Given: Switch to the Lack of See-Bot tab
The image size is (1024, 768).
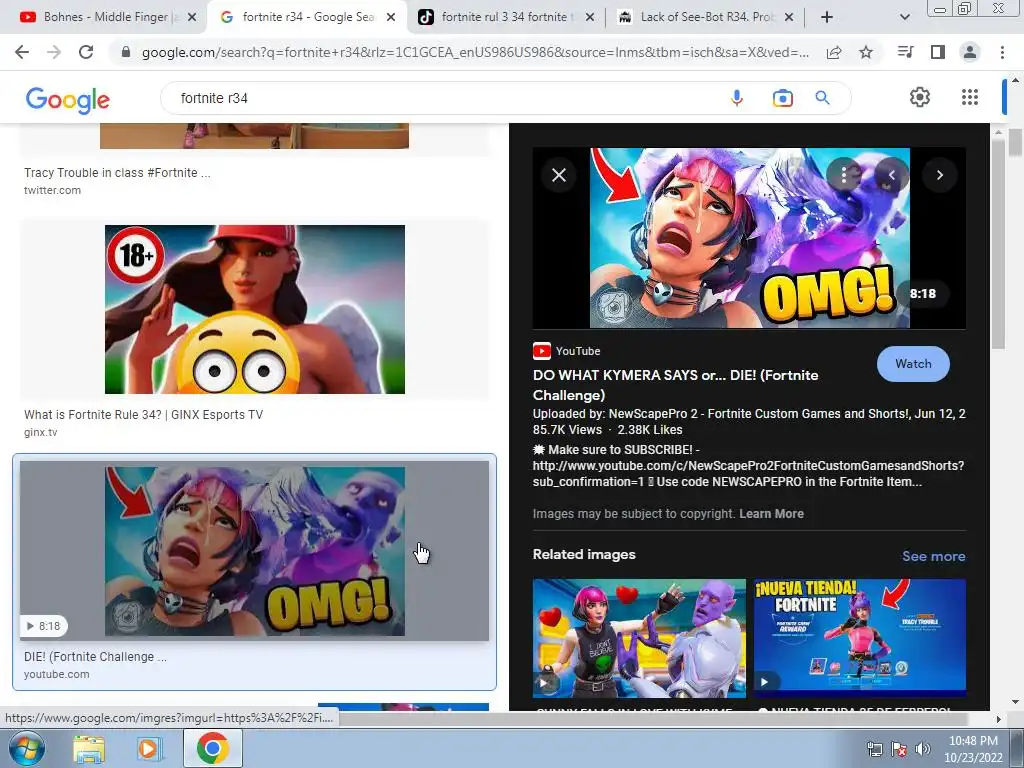Looking at the screenshot, I should pos(705,17).
